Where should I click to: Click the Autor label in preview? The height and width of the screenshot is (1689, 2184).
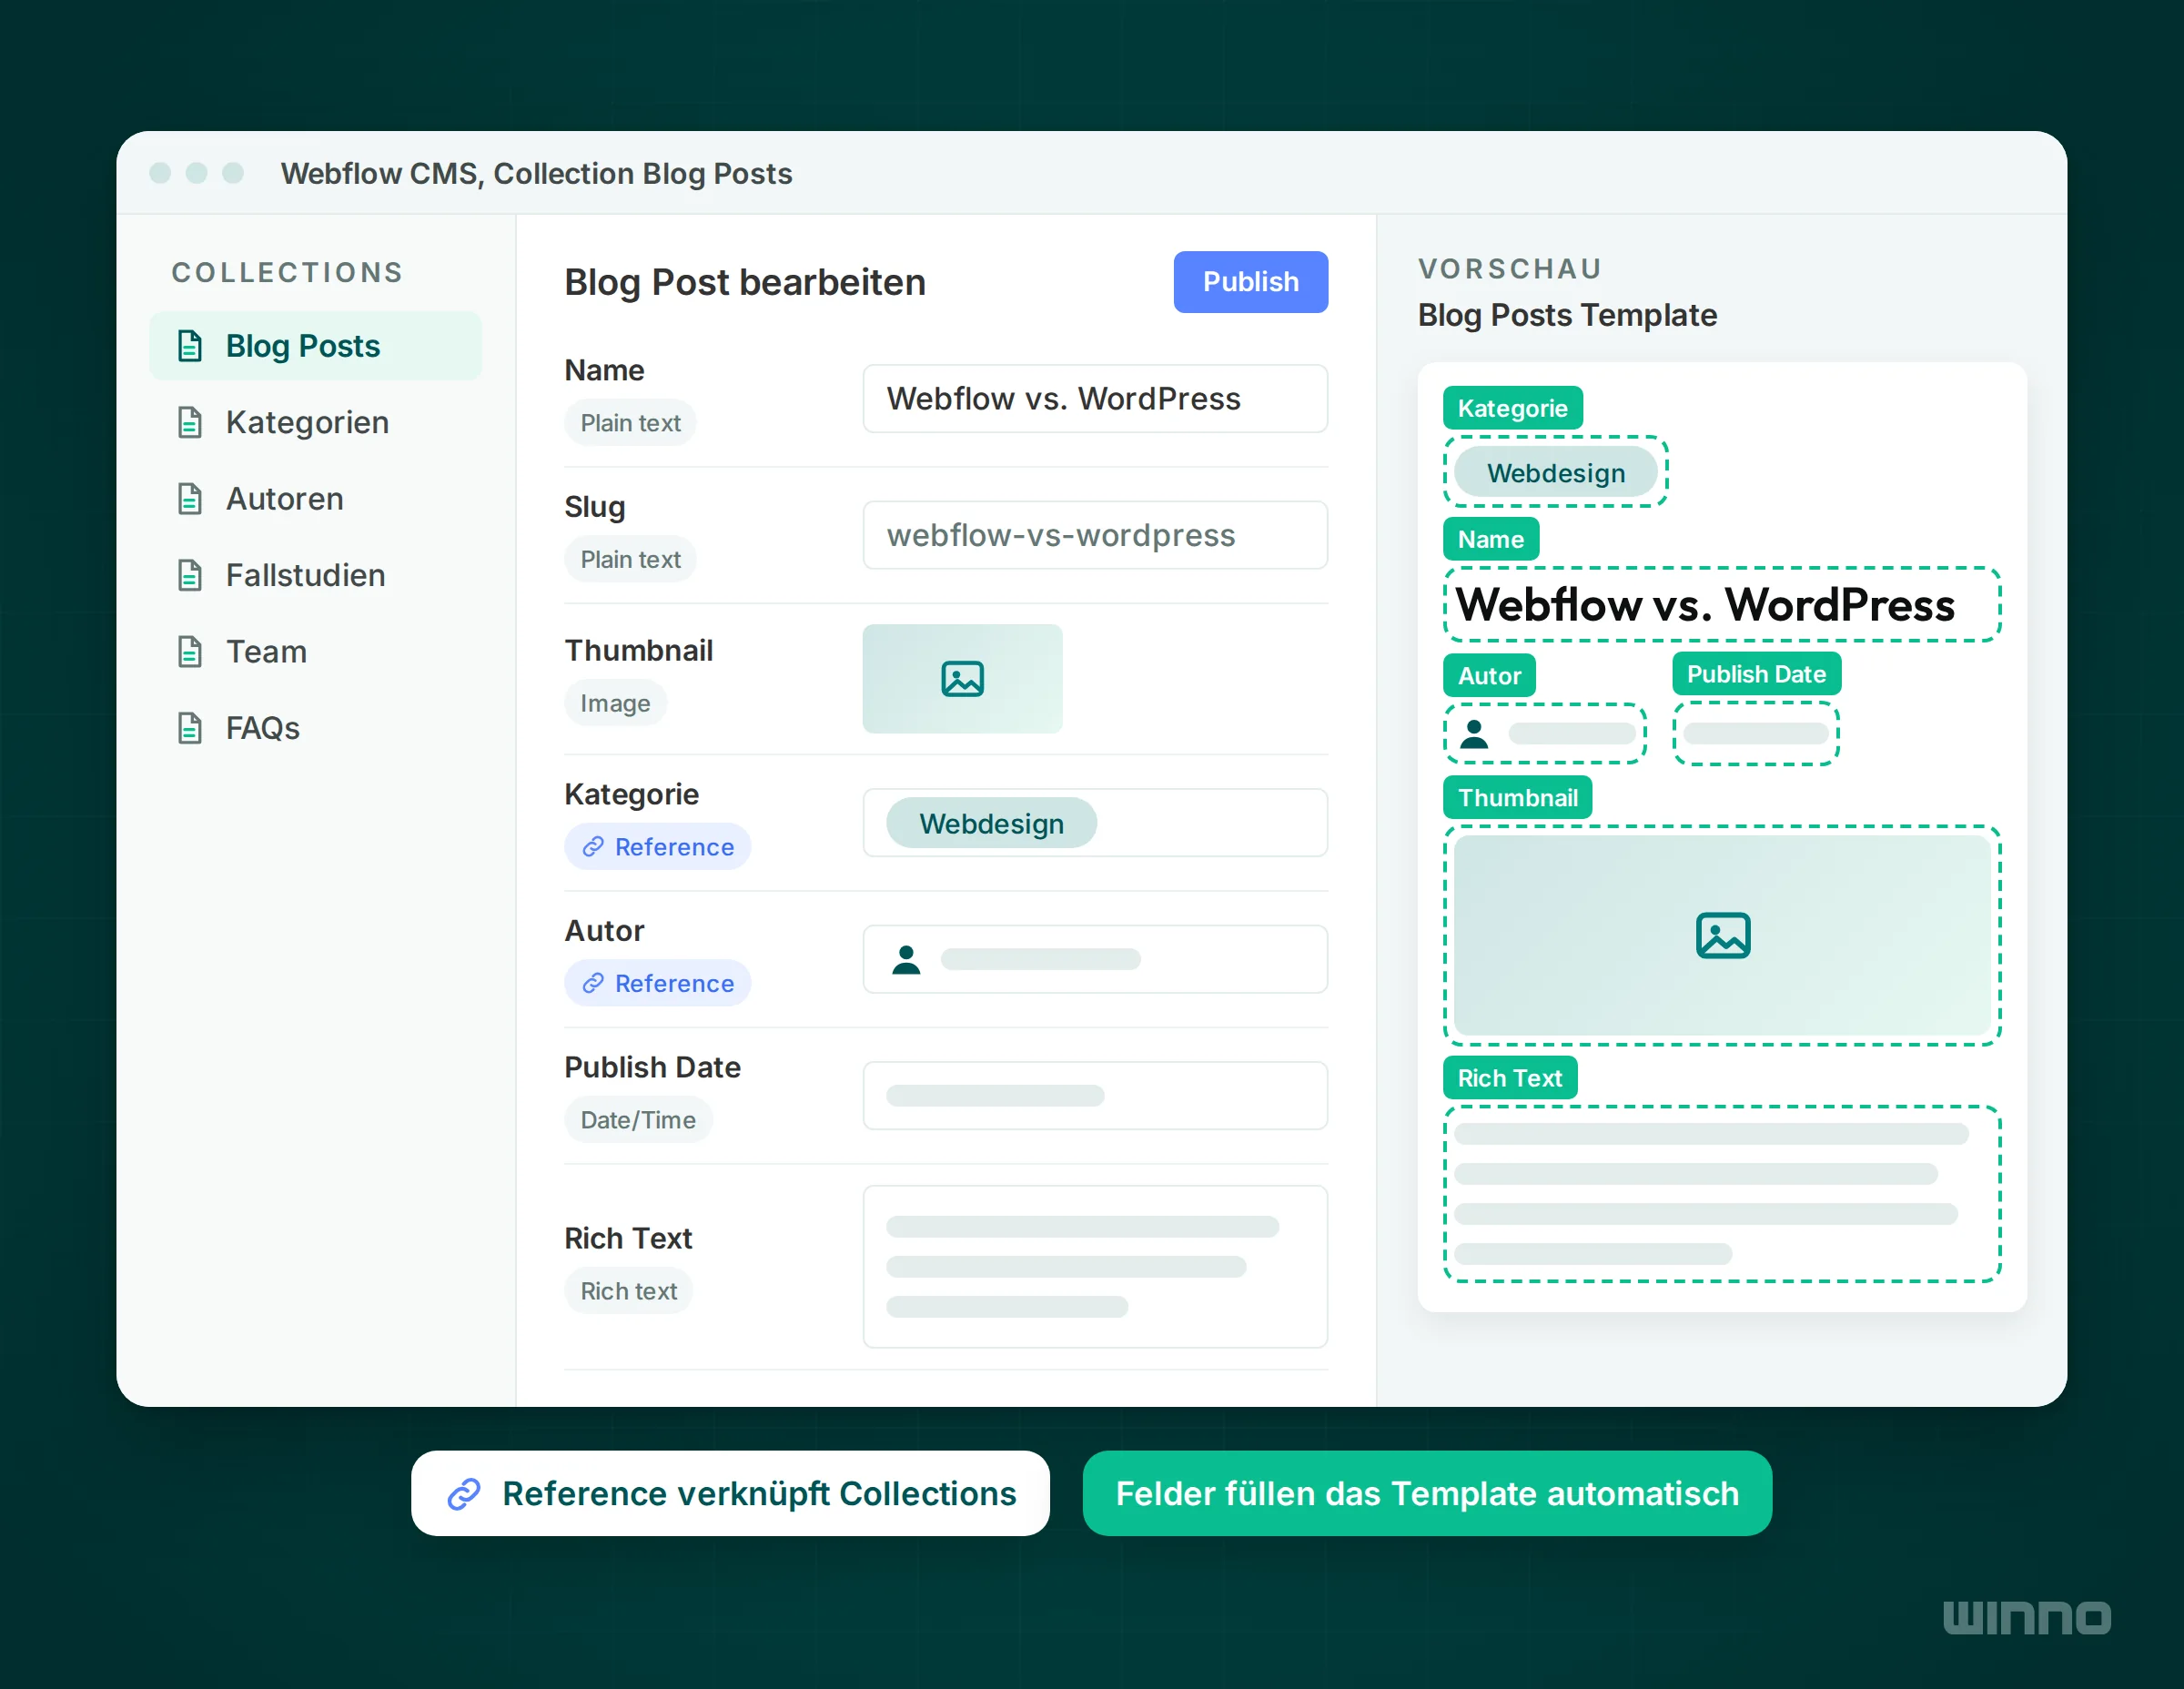point(1489,676)
